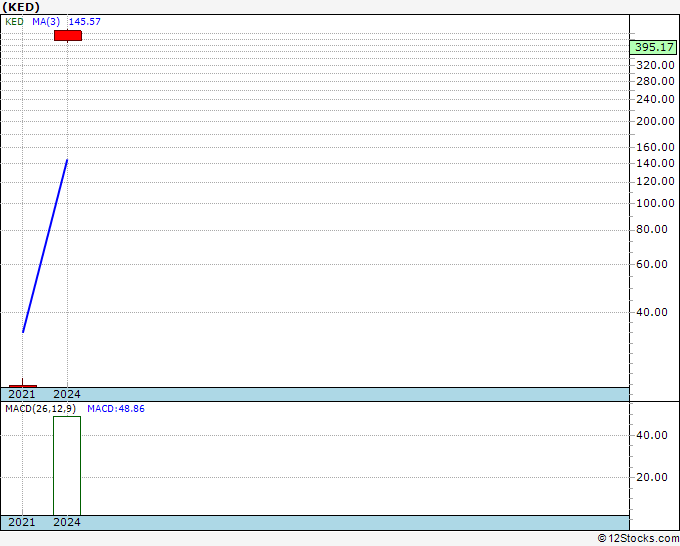Click the 320.00 price axis label
680x546 pixels.
[655, 65]
